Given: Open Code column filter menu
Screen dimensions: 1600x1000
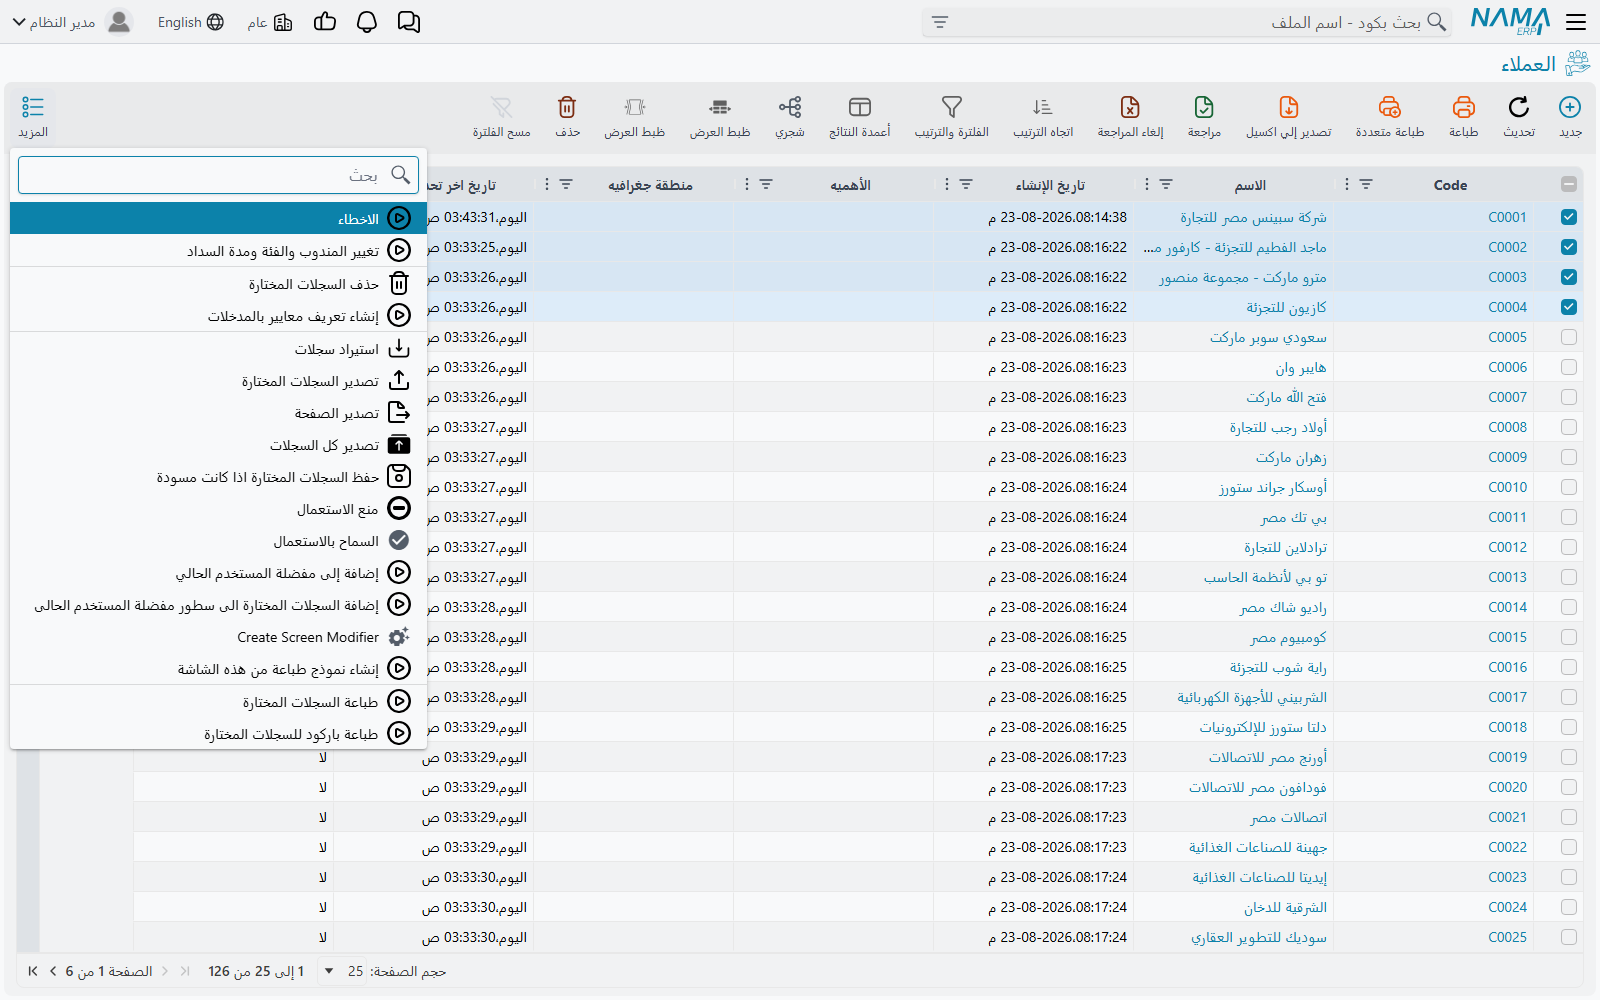Looking at the screenshot, I should [x=1366, y=184].
